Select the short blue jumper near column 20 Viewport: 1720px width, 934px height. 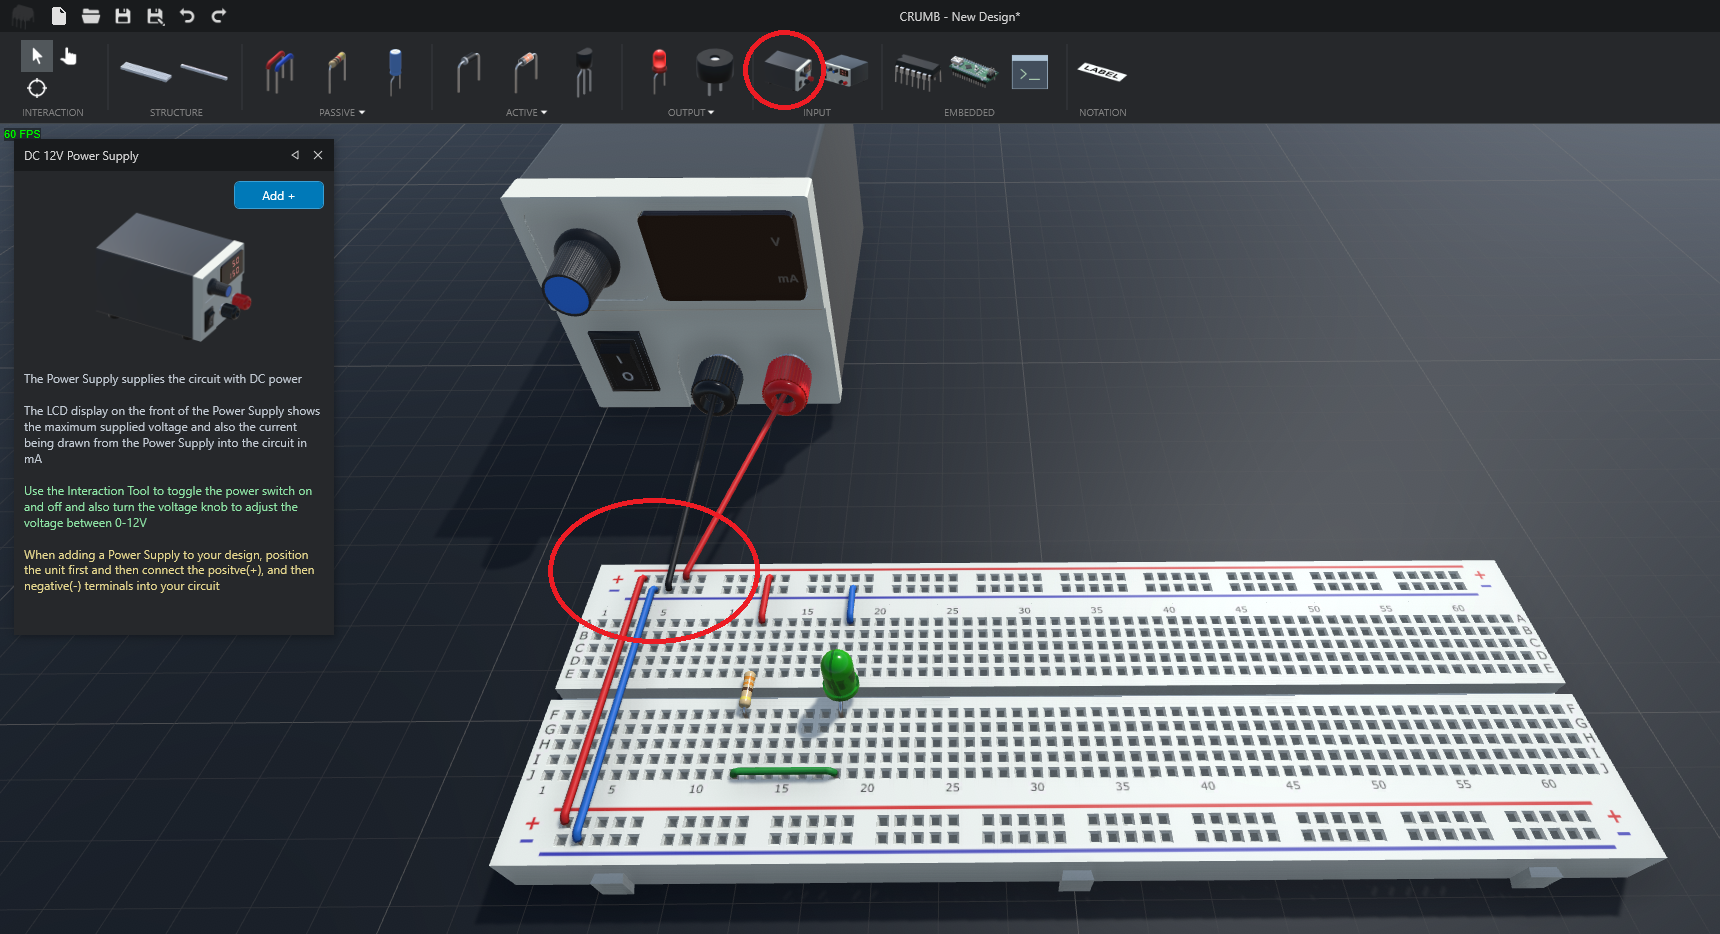tap(851, 604)
